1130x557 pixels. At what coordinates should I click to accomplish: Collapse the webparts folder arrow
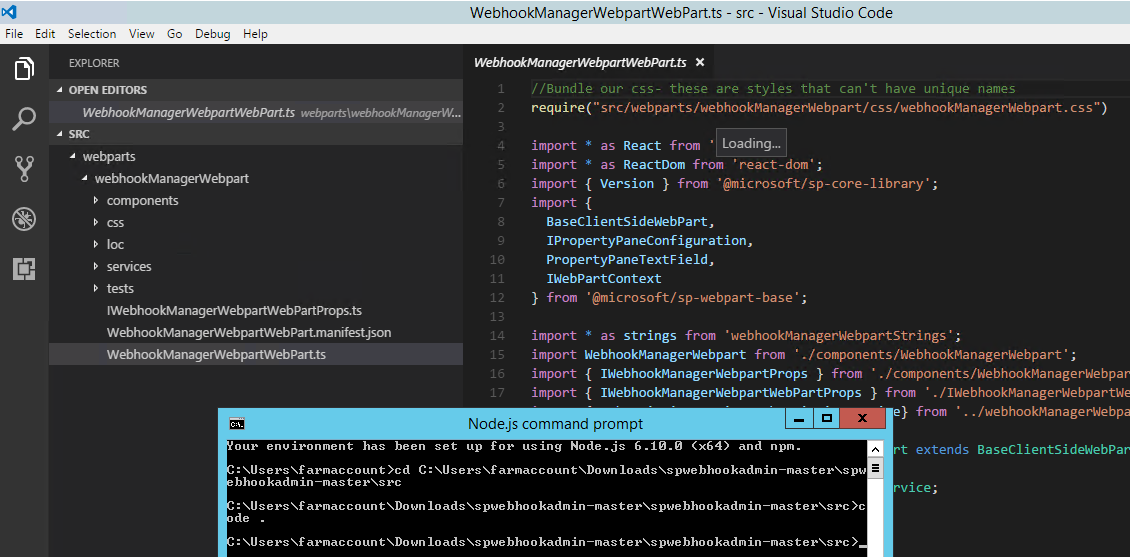(72, 156)
